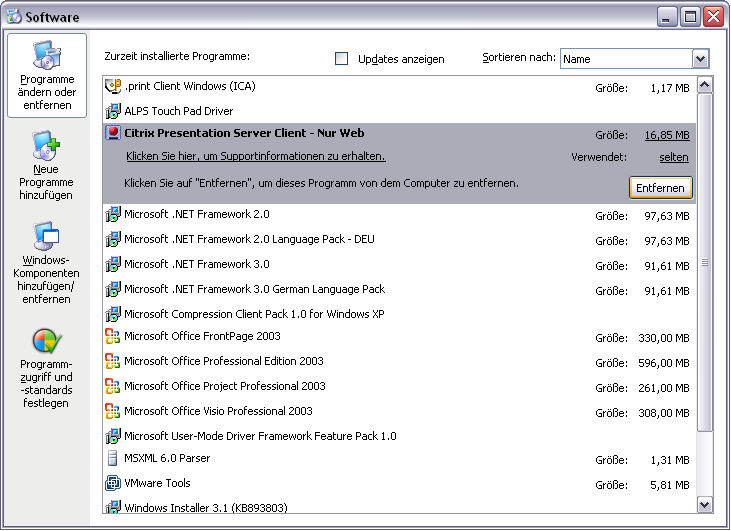Image resolution: width=731 pixels, height=531 pixels.
Task: Close the Software window
Action: tap(713, 17)
